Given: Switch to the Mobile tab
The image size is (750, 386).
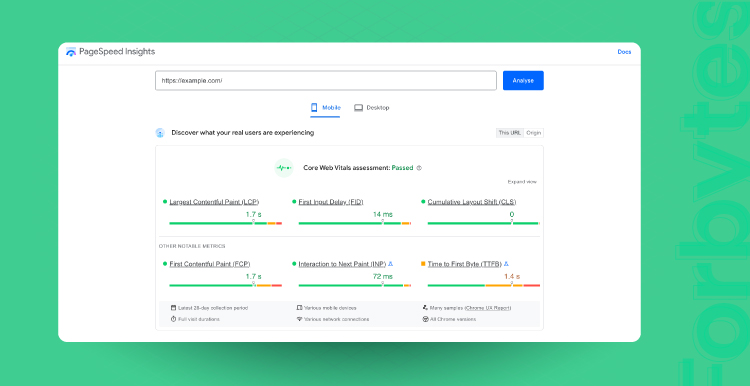Looking at the screenshot, I should [x=325, y=108].
